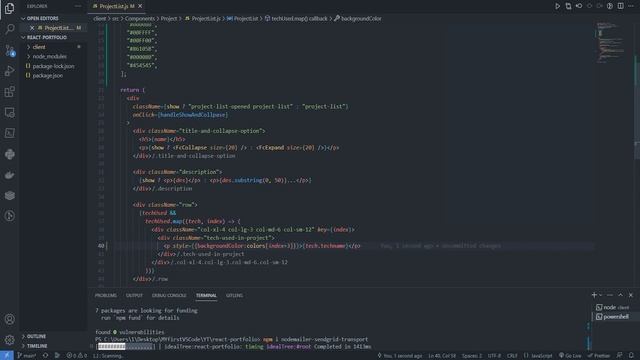Switch to the PROBLEMS panel tab
Viewport: 640px width, 360px height.
(106, 295)
